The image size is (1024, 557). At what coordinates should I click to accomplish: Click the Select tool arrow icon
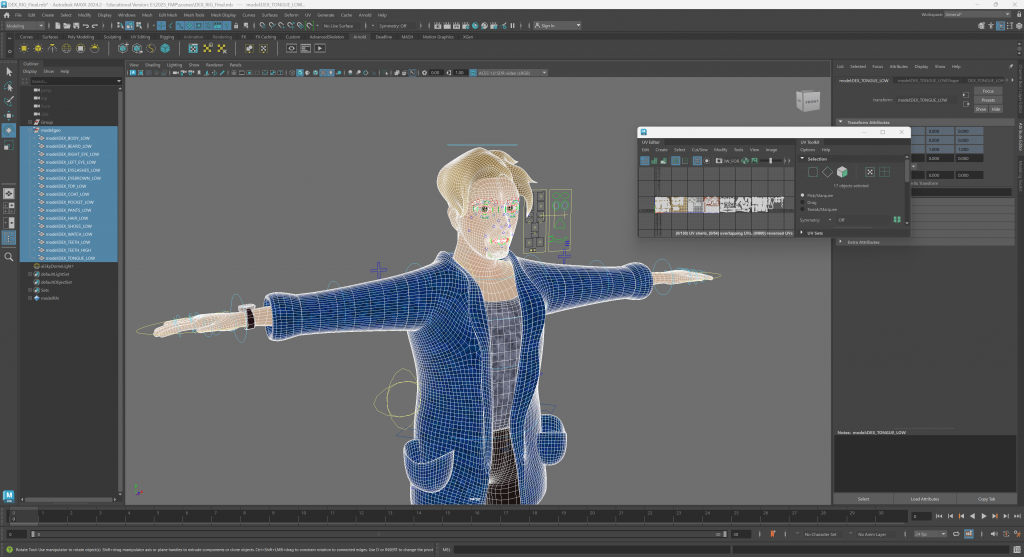tap(9, 71)
